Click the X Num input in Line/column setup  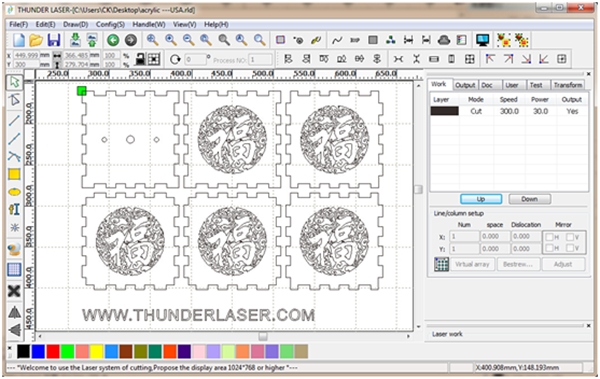click(x=464, y=237)
